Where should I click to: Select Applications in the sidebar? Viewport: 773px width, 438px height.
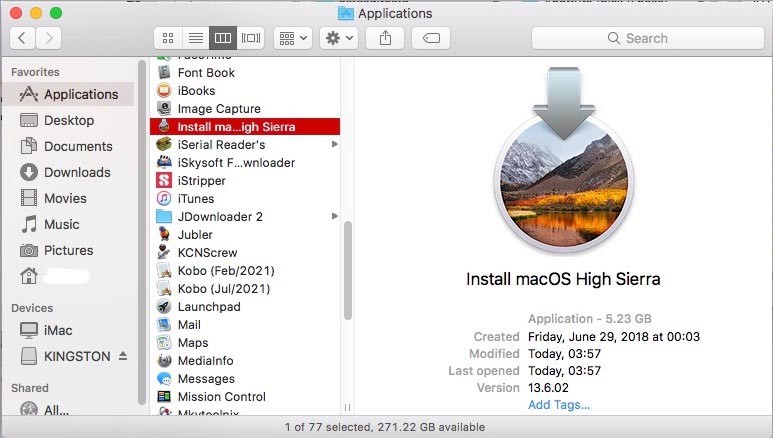point(69,94)
